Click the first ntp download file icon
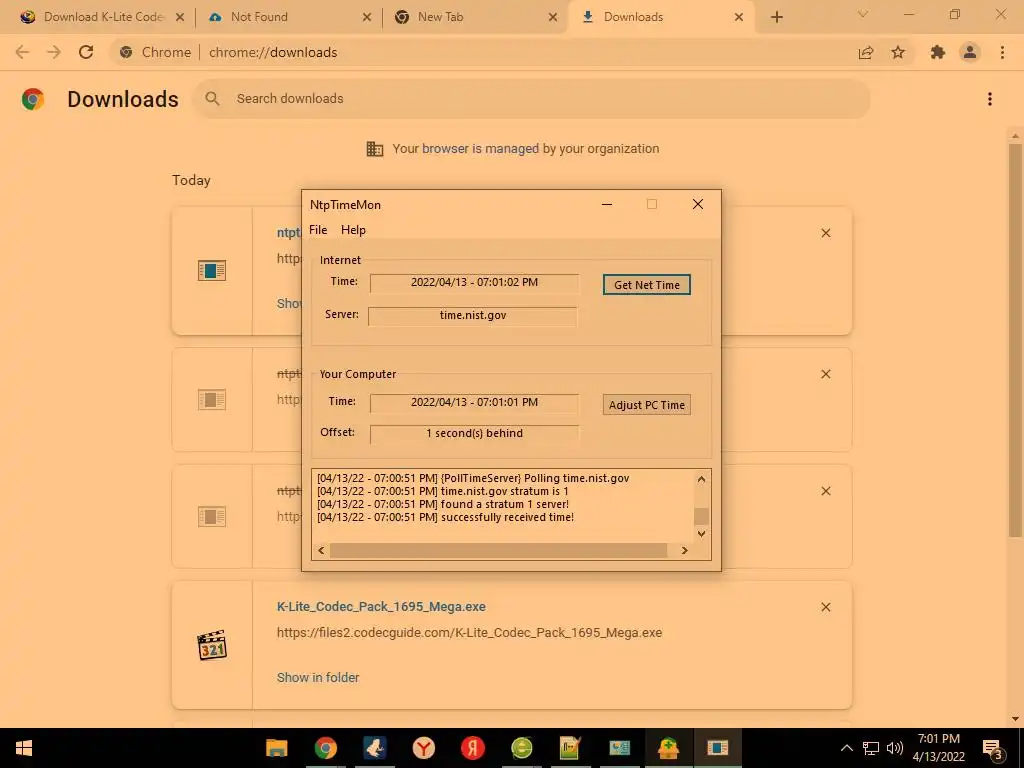 point(212,270)
